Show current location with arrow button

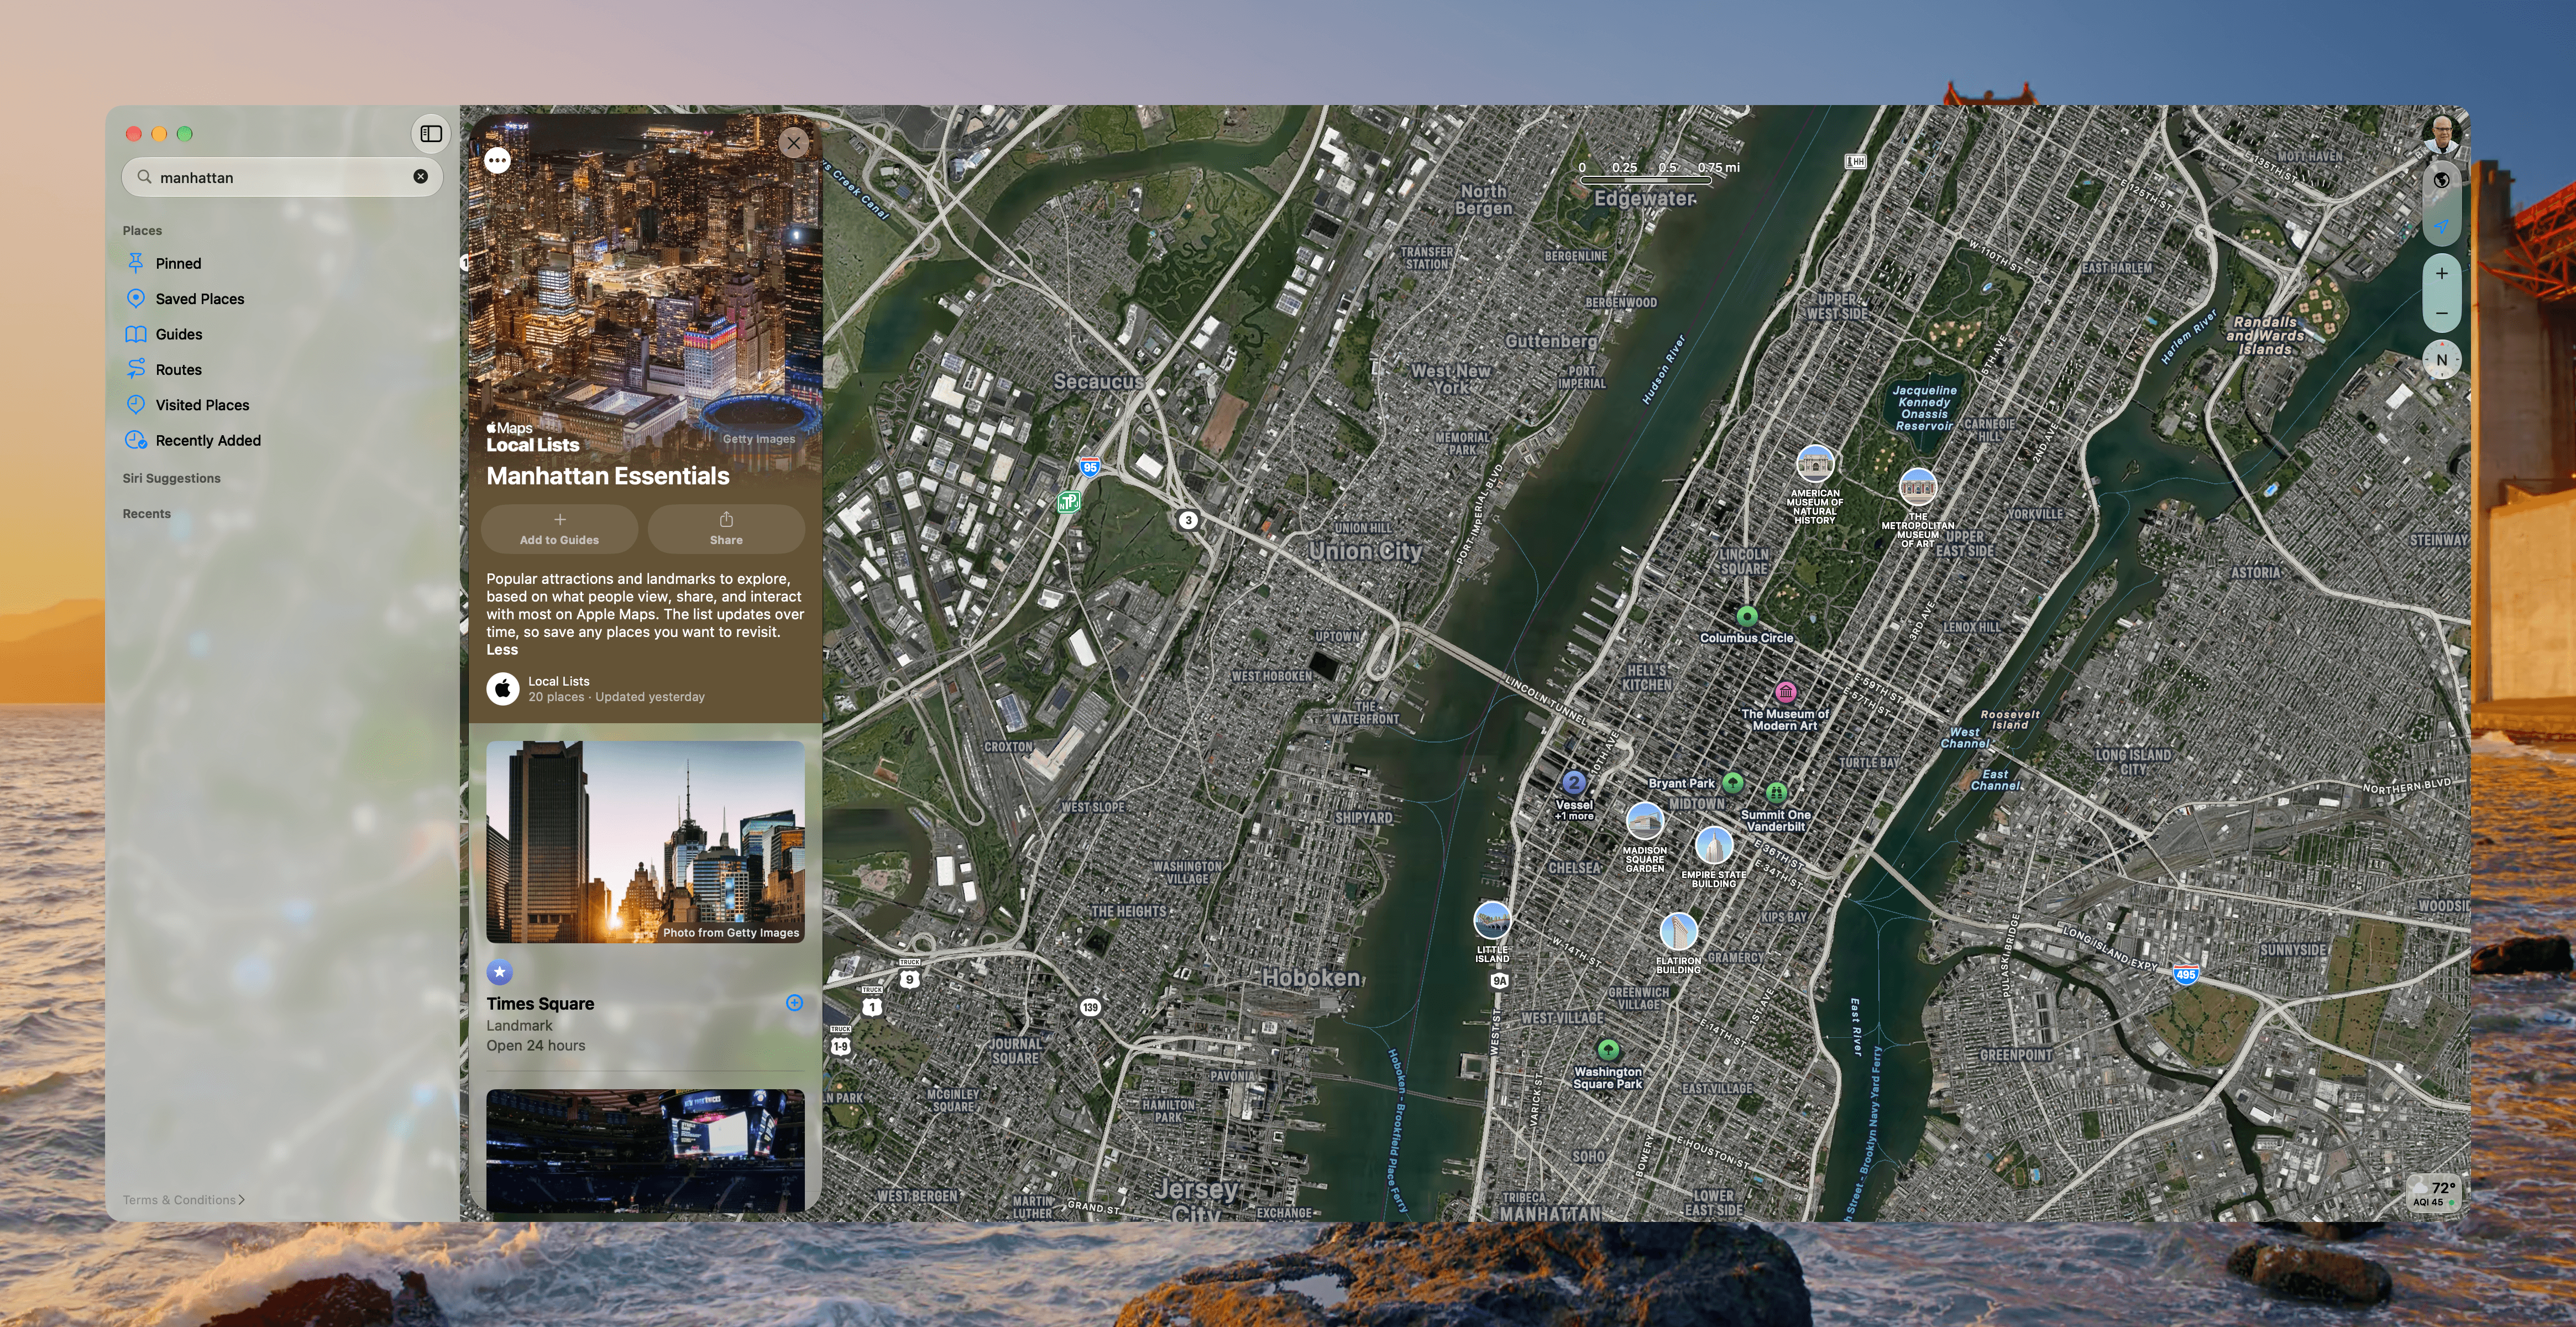click(2441, 227)
